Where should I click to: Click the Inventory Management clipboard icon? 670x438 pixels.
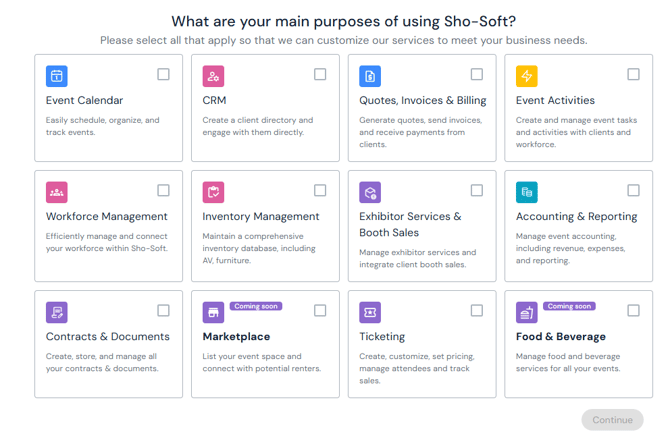213,192
